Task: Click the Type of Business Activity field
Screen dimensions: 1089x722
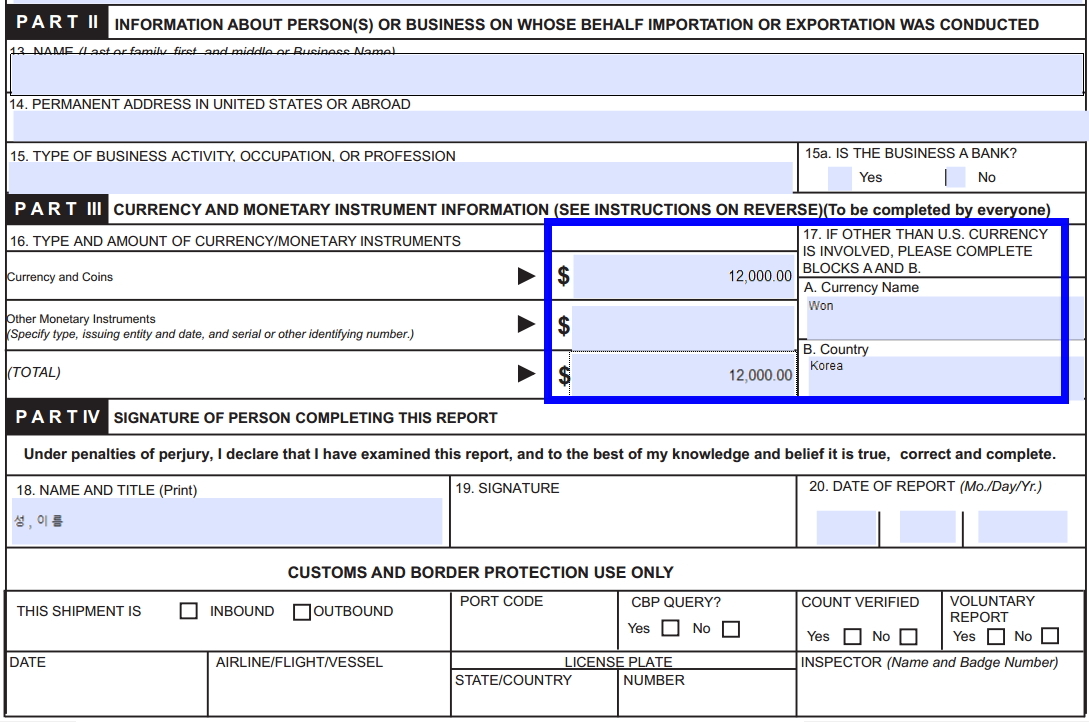Action: click(x=400, y=177)
